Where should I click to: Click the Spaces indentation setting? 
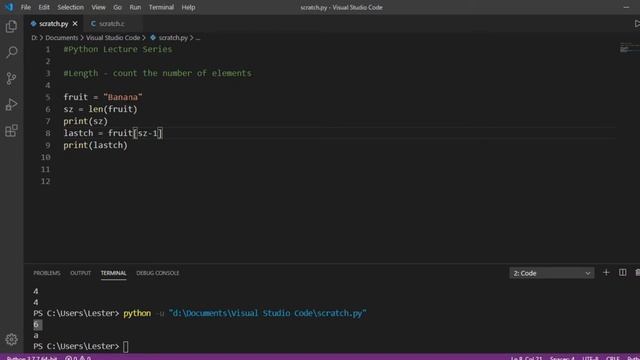click(562, 358)
